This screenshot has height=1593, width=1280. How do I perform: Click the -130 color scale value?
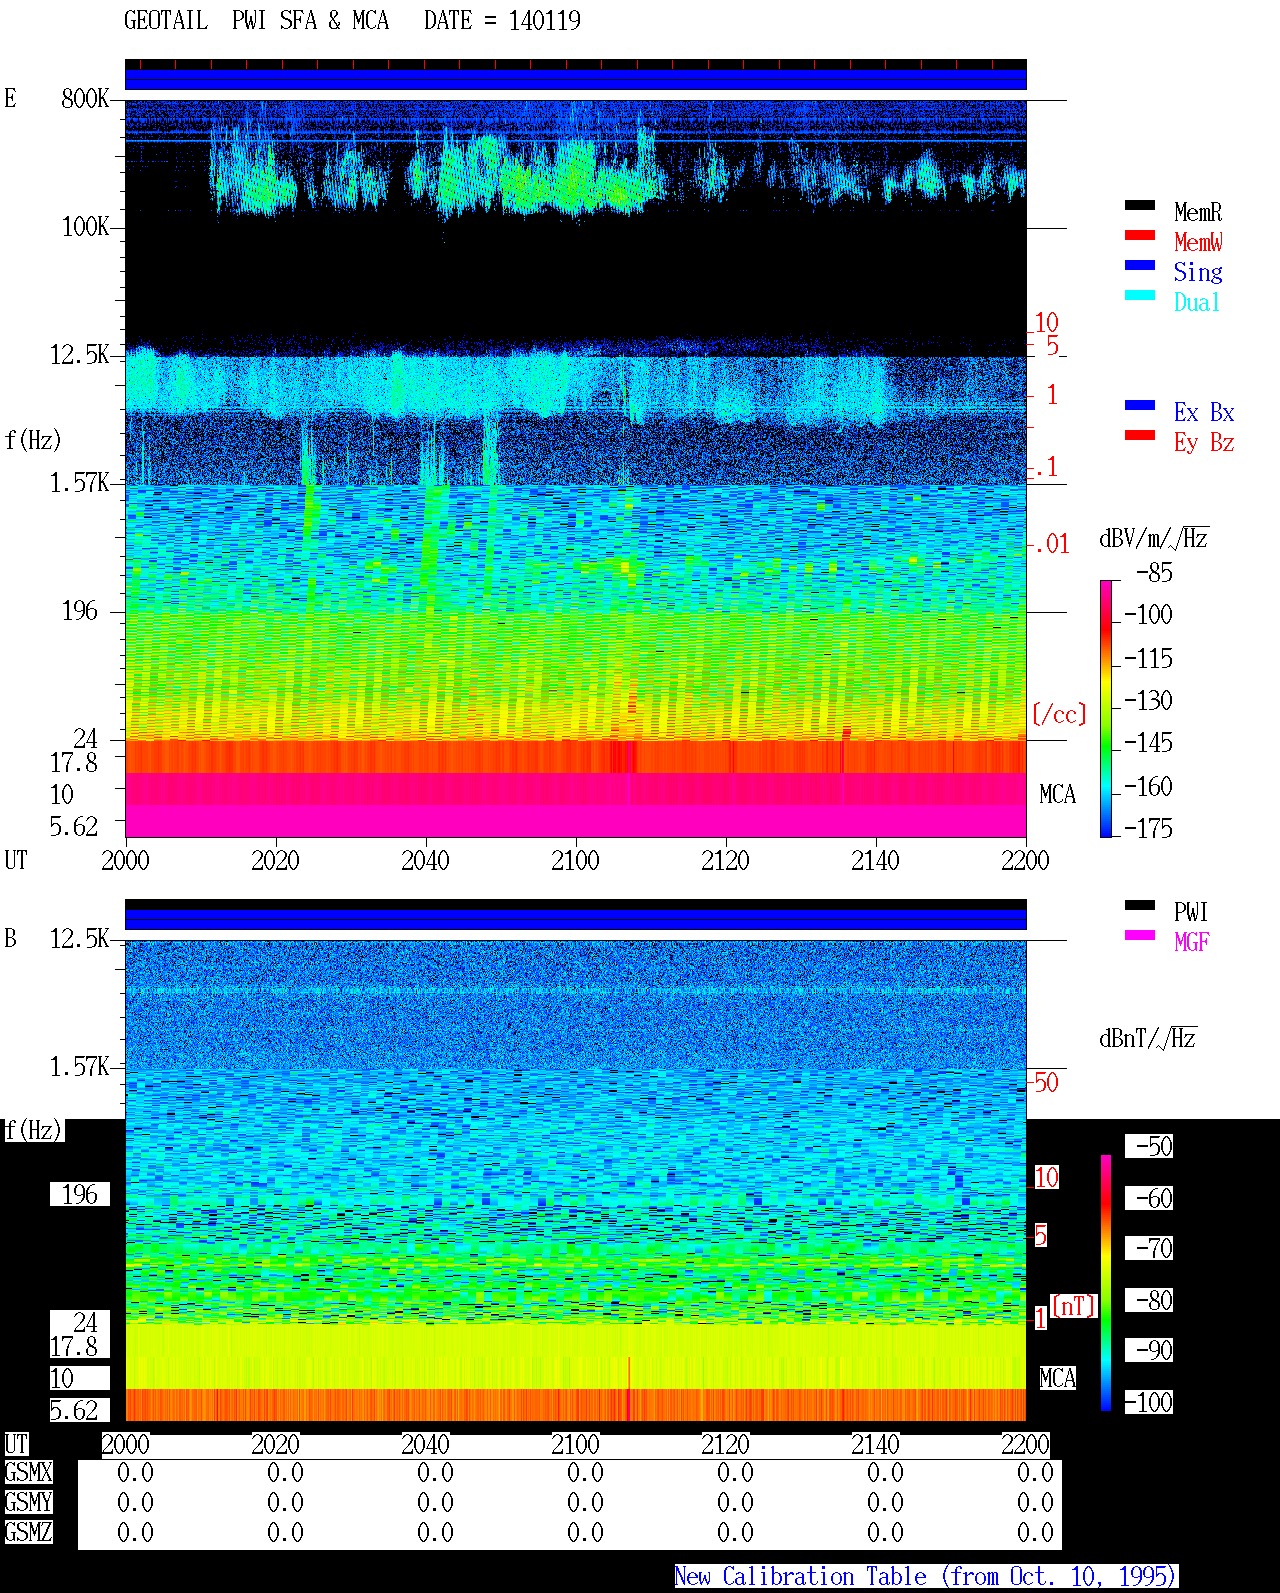click(1148, 700)
